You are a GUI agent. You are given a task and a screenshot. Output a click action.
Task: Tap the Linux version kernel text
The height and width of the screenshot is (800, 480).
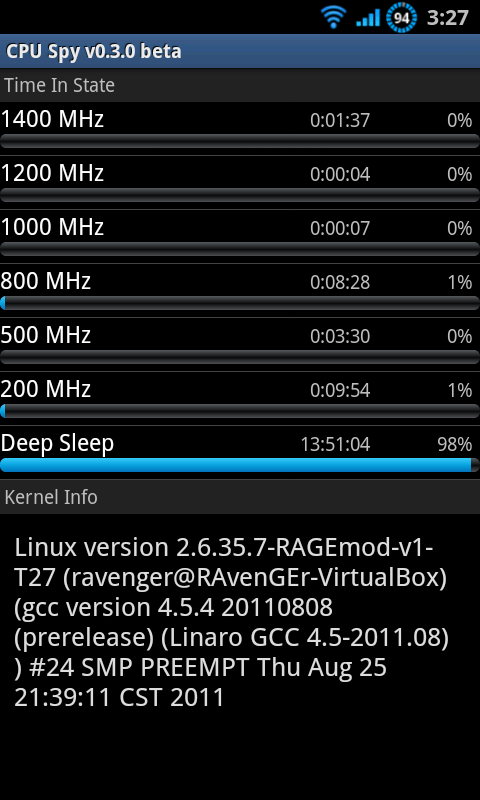231,622
